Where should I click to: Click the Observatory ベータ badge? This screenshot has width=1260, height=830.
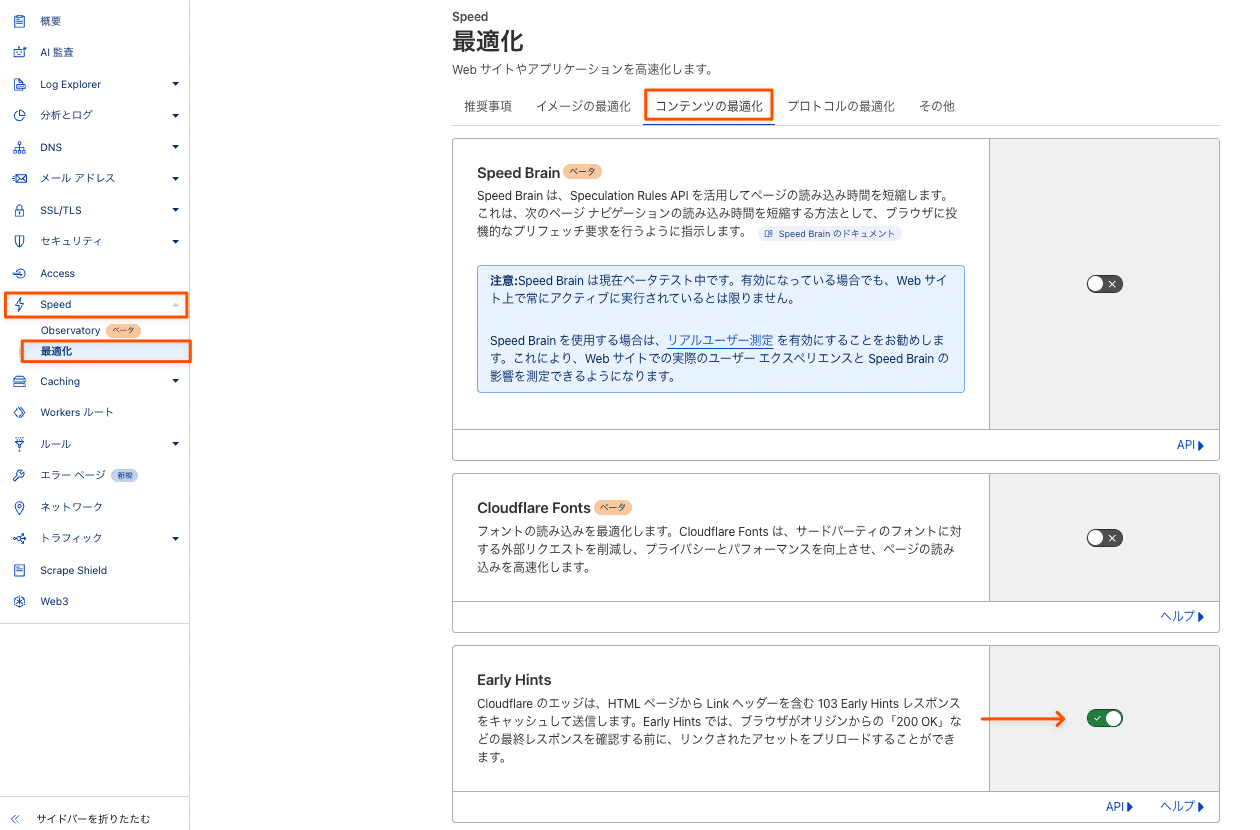(122, 329)
